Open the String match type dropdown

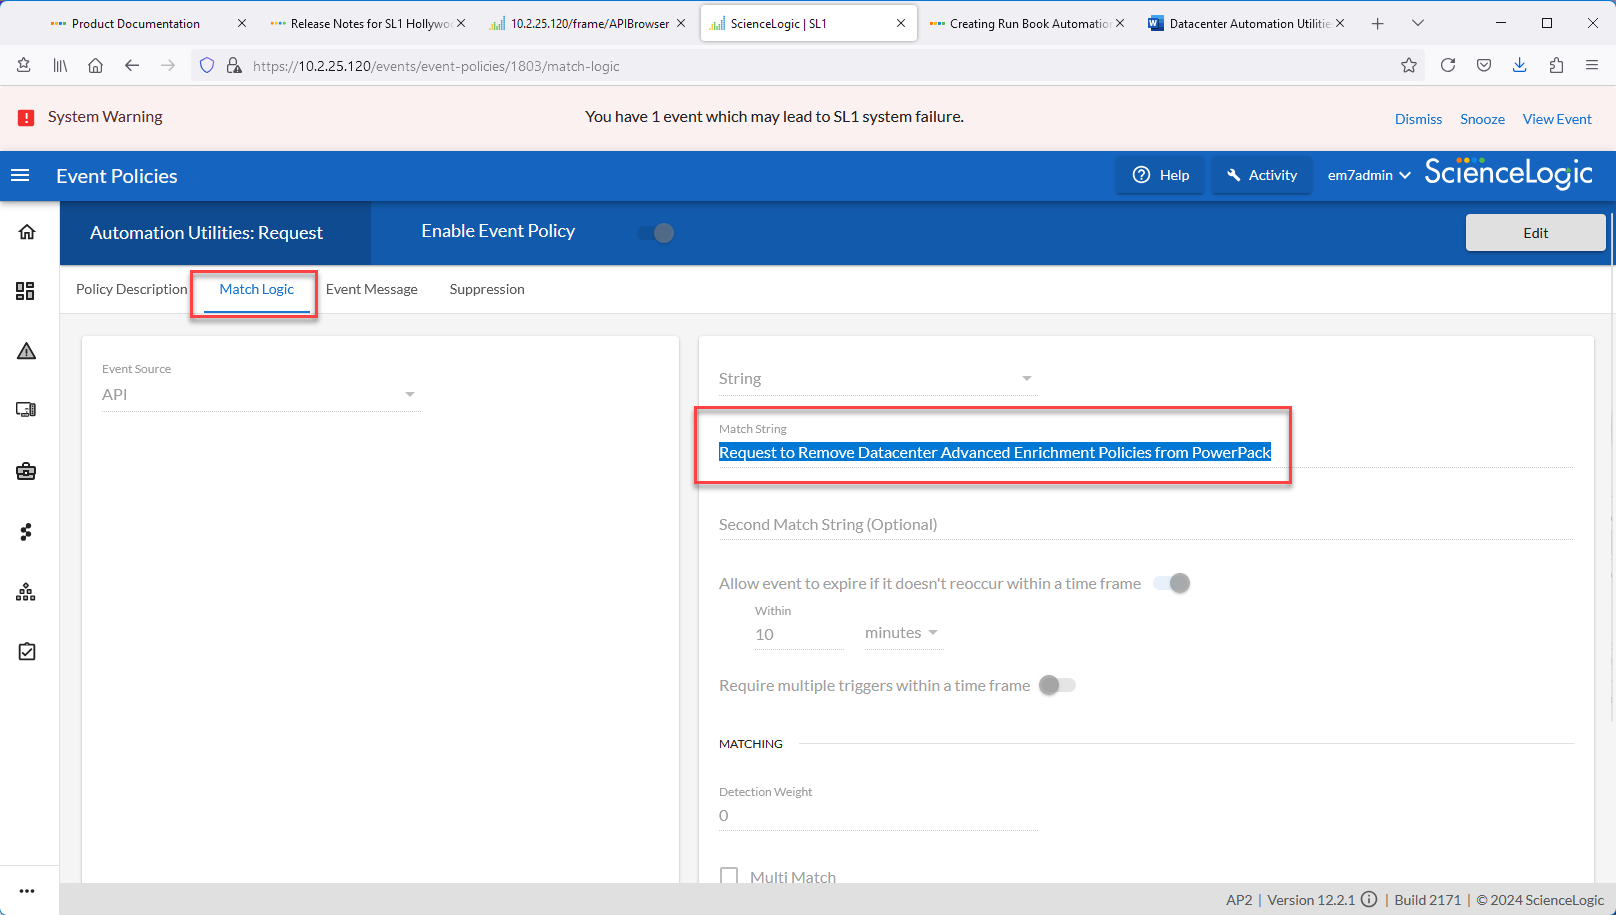(875, 379)
